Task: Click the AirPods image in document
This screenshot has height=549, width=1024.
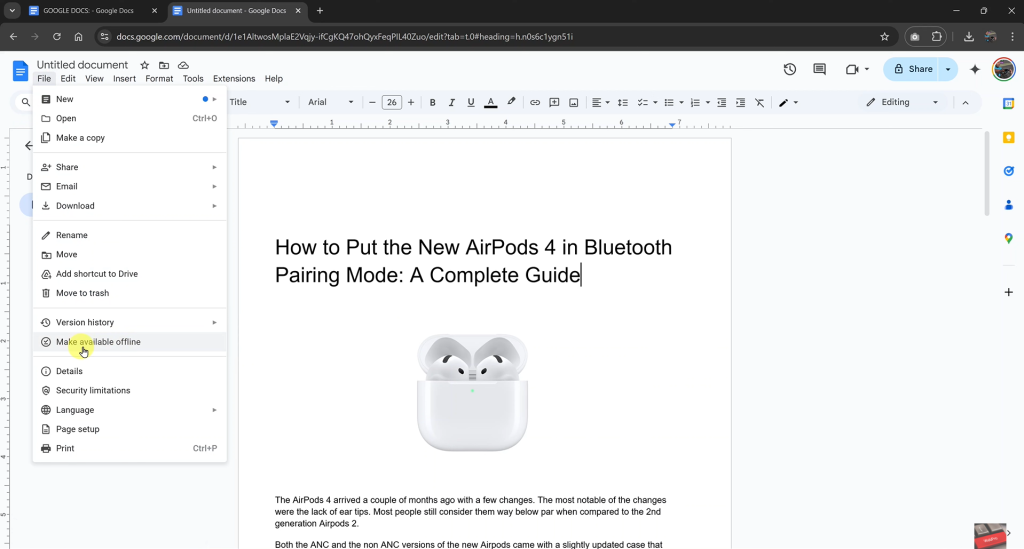Action: [x=472, y=392]
